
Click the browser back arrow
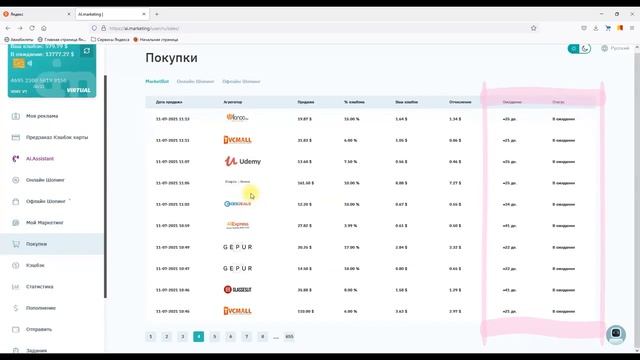(8, 28)
